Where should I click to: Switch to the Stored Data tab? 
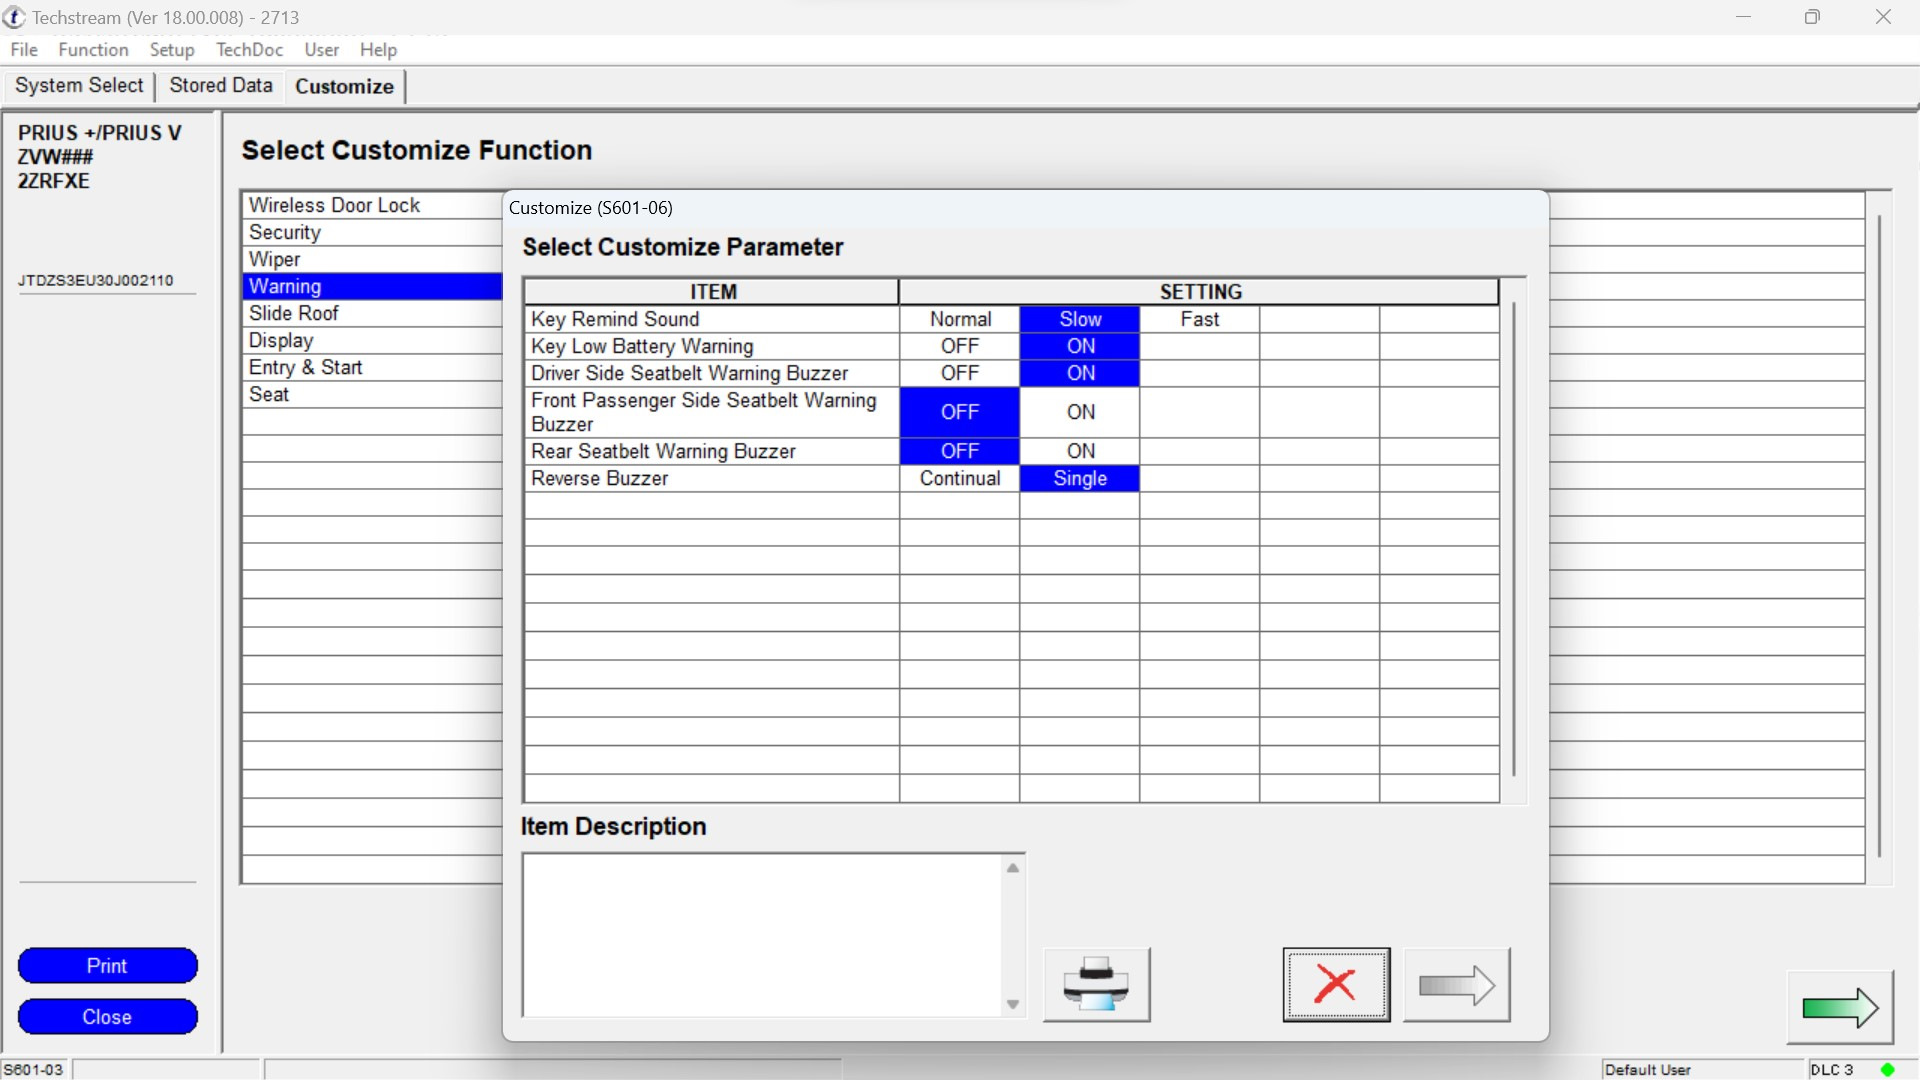tap(221, 85)
